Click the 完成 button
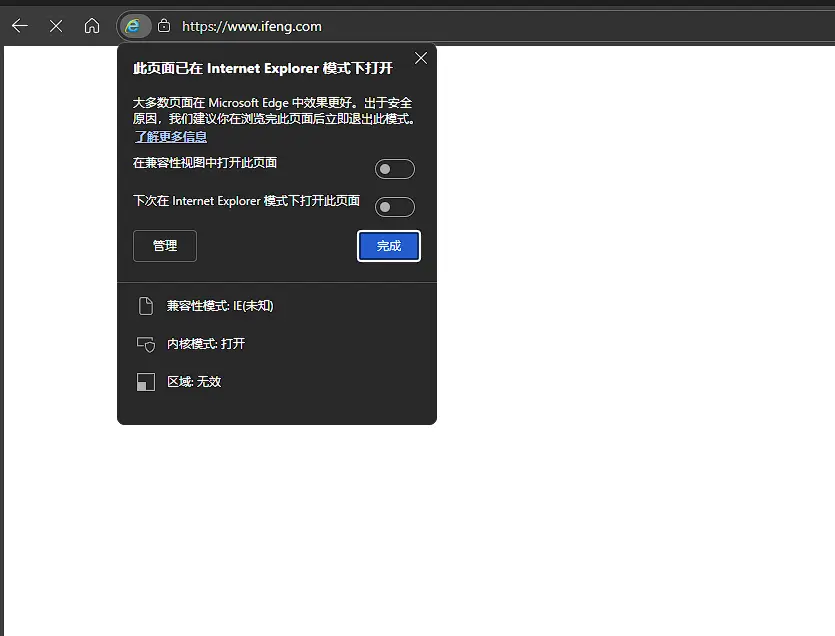This screenshot has height=636, width=835. pos(388,245)
